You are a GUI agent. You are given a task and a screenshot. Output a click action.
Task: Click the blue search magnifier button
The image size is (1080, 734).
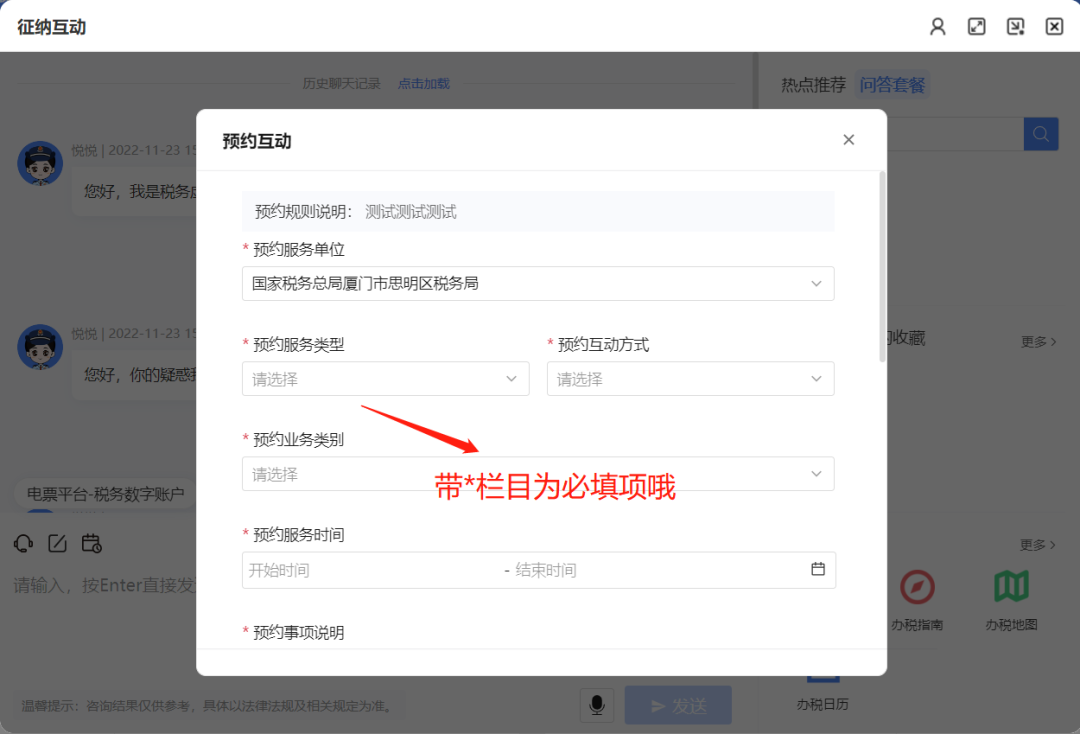[1041, 134]
